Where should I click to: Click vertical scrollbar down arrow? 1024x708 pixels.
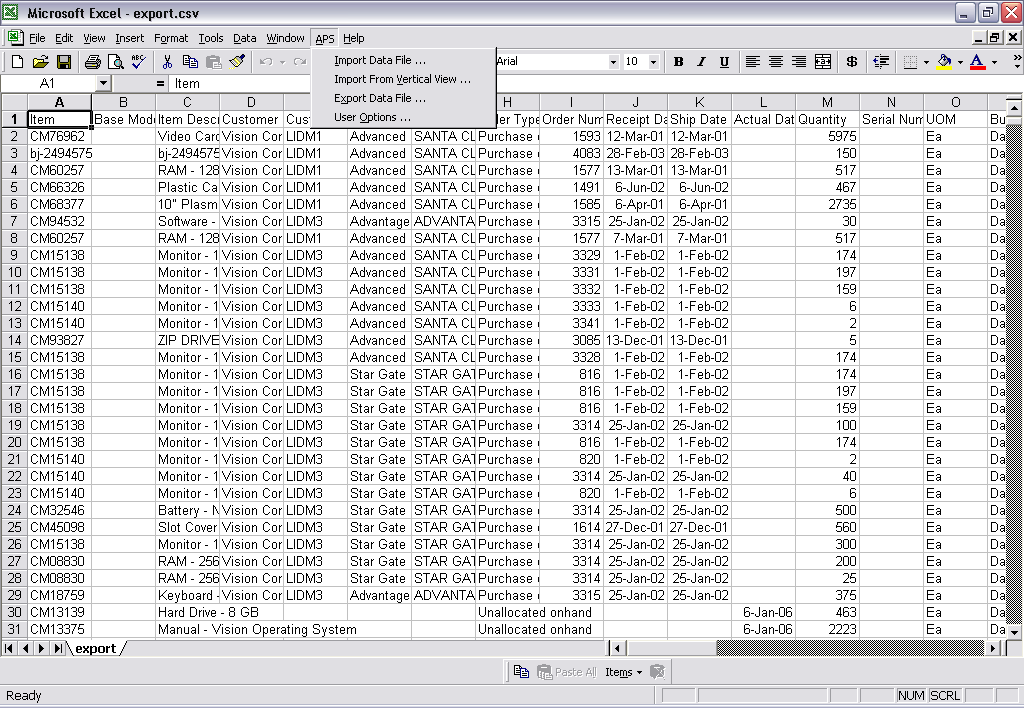point(1014,632)
